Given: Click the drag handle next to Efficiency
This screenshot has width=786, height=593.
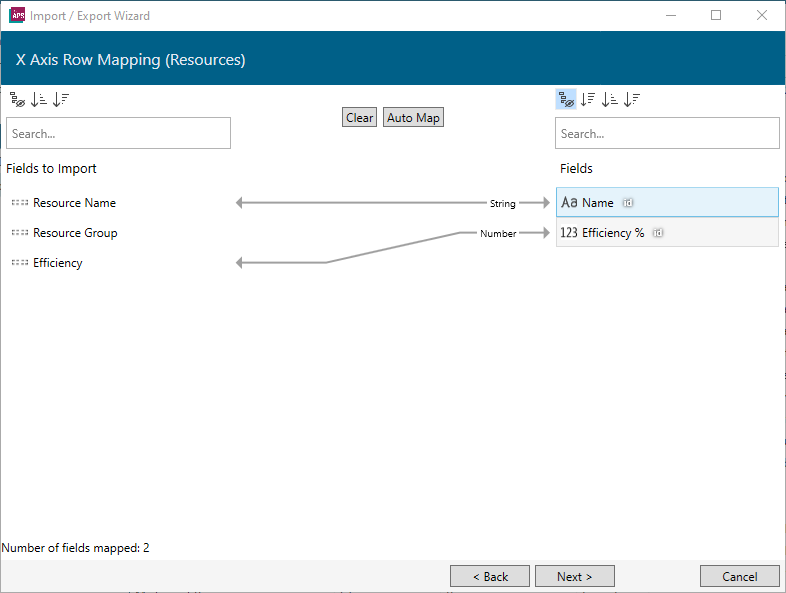Looking at the screenshot, I should tap(20, 263).
